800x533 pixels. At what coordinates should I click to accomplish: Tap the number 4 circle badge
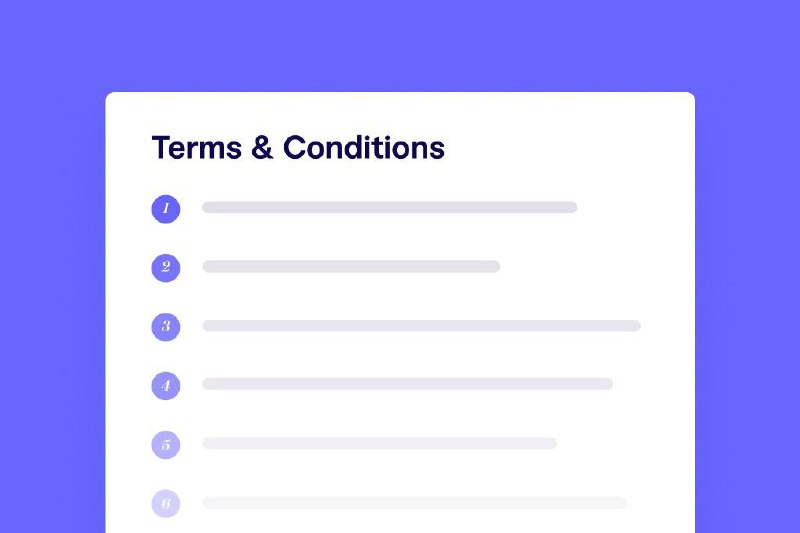tap(166, 386)
